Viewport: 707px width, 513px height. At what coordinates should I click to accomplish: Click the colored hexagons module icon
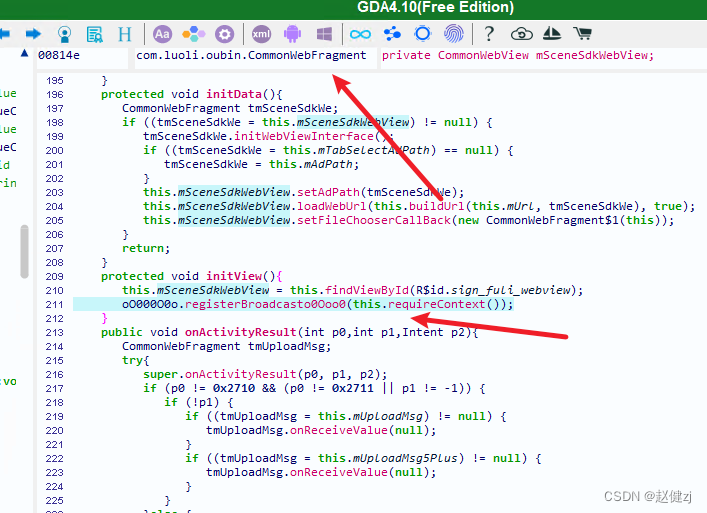click(193, 34)
